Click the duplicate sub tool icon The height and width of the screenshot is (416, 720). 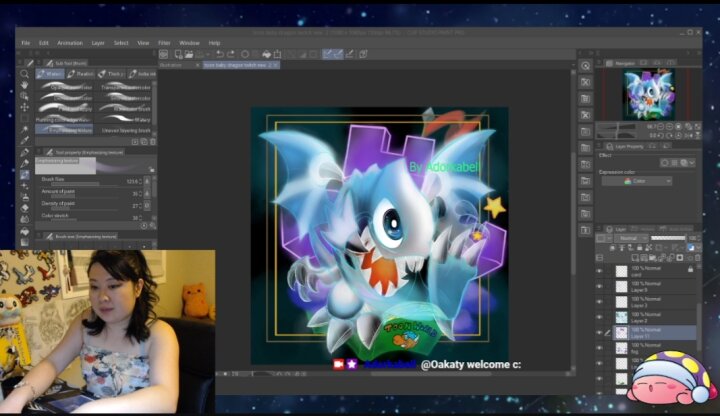coord(144,142)
